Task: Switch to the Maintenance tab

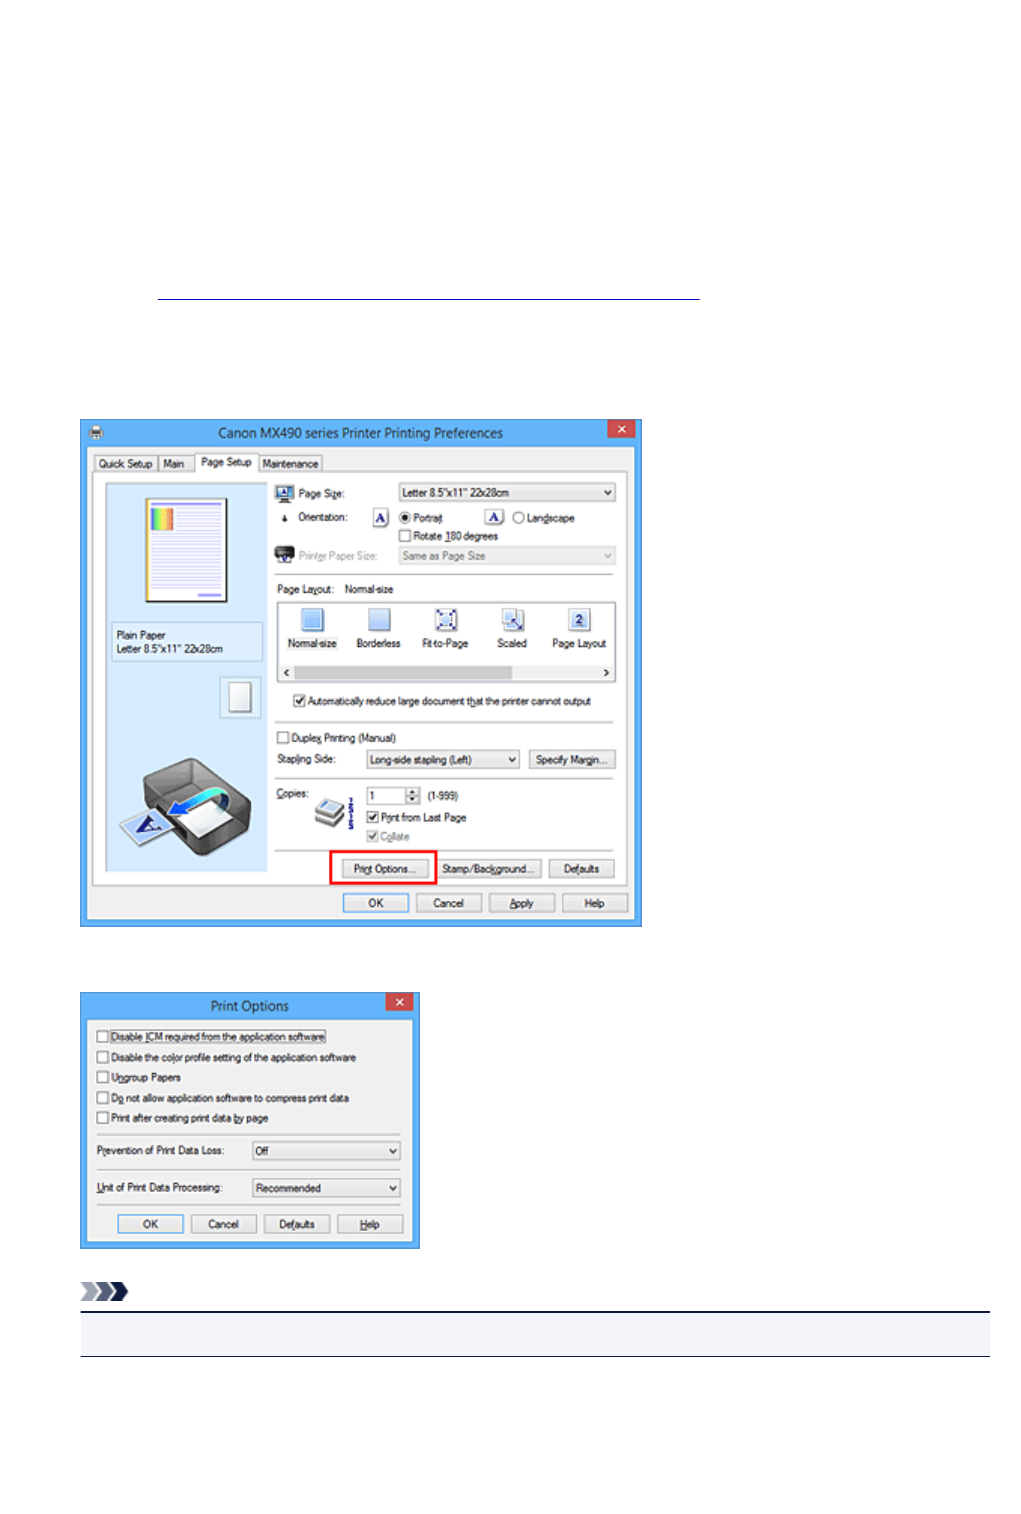Action: pos(291,464)
